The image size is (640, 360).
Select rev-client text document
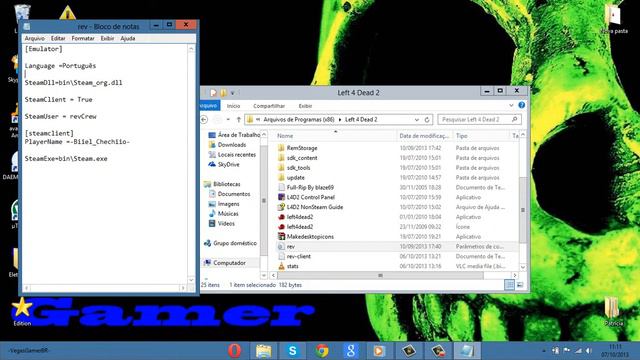[x=294, y=256]
